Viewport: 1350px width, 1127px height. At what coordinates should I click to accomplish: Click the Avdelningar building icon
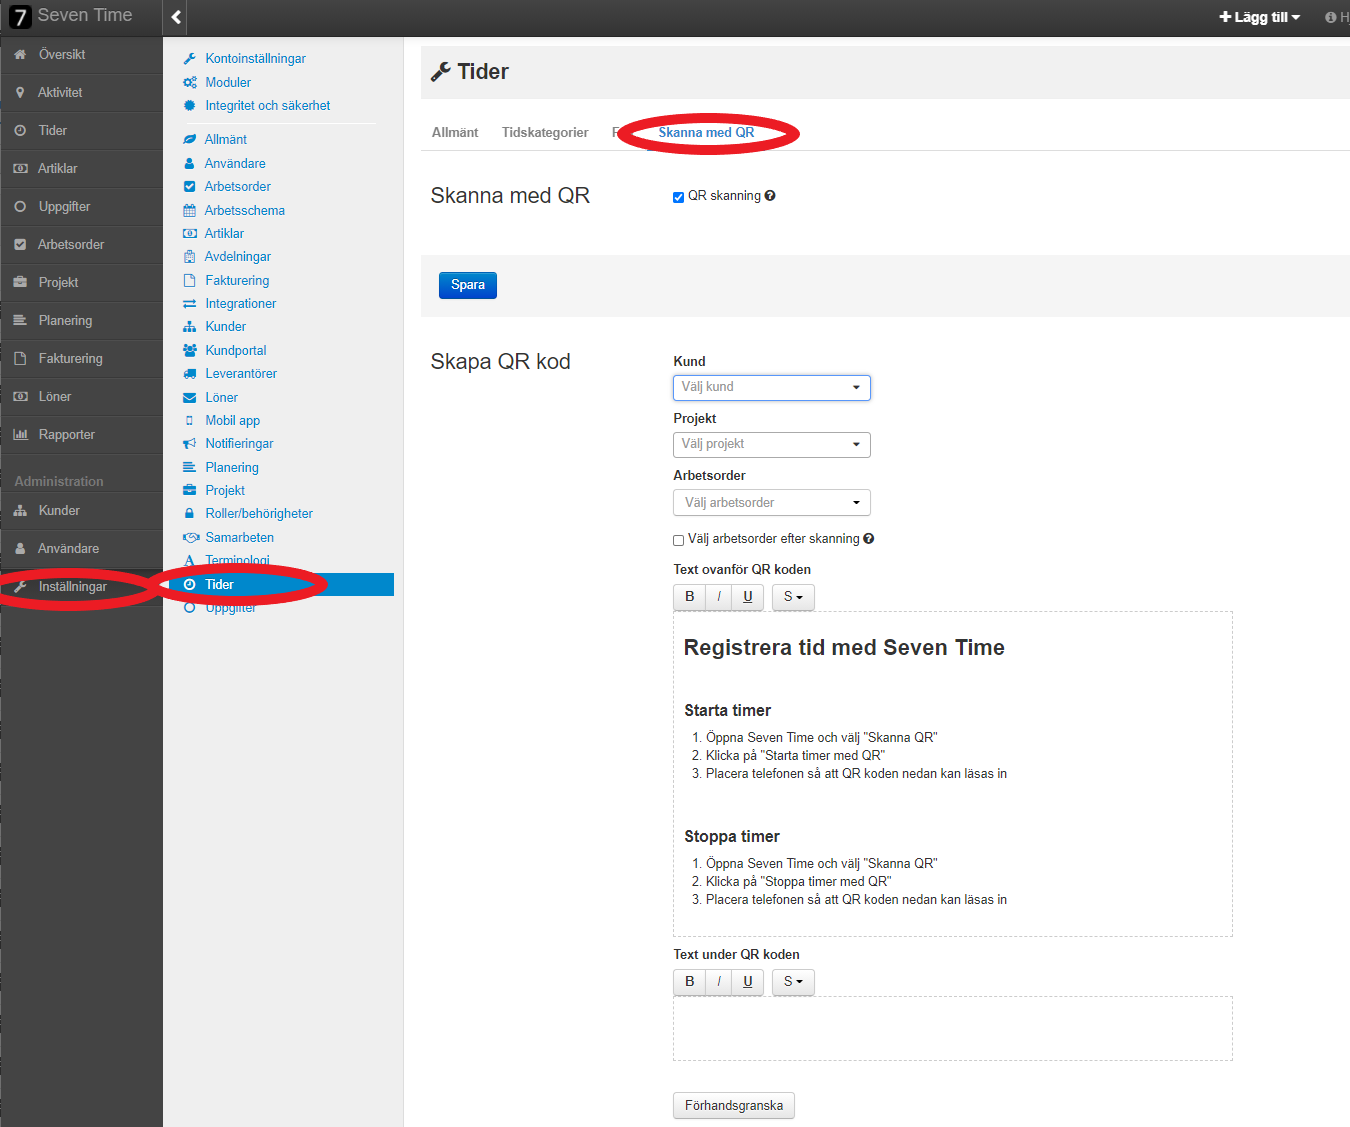point(190,257)
